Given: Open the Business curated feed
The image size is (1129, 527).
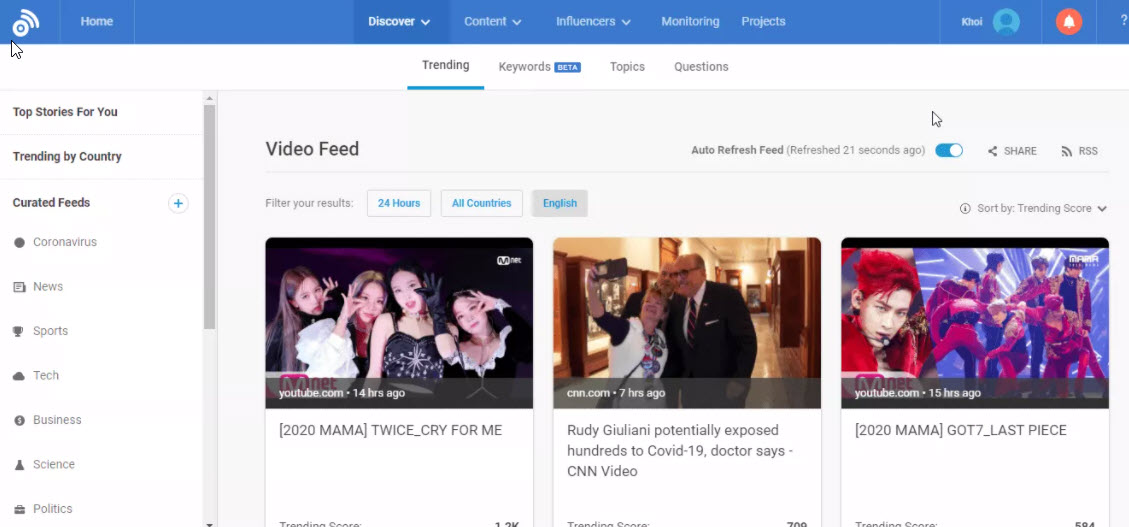Looking at the screenshot, I should coord(57,420).
